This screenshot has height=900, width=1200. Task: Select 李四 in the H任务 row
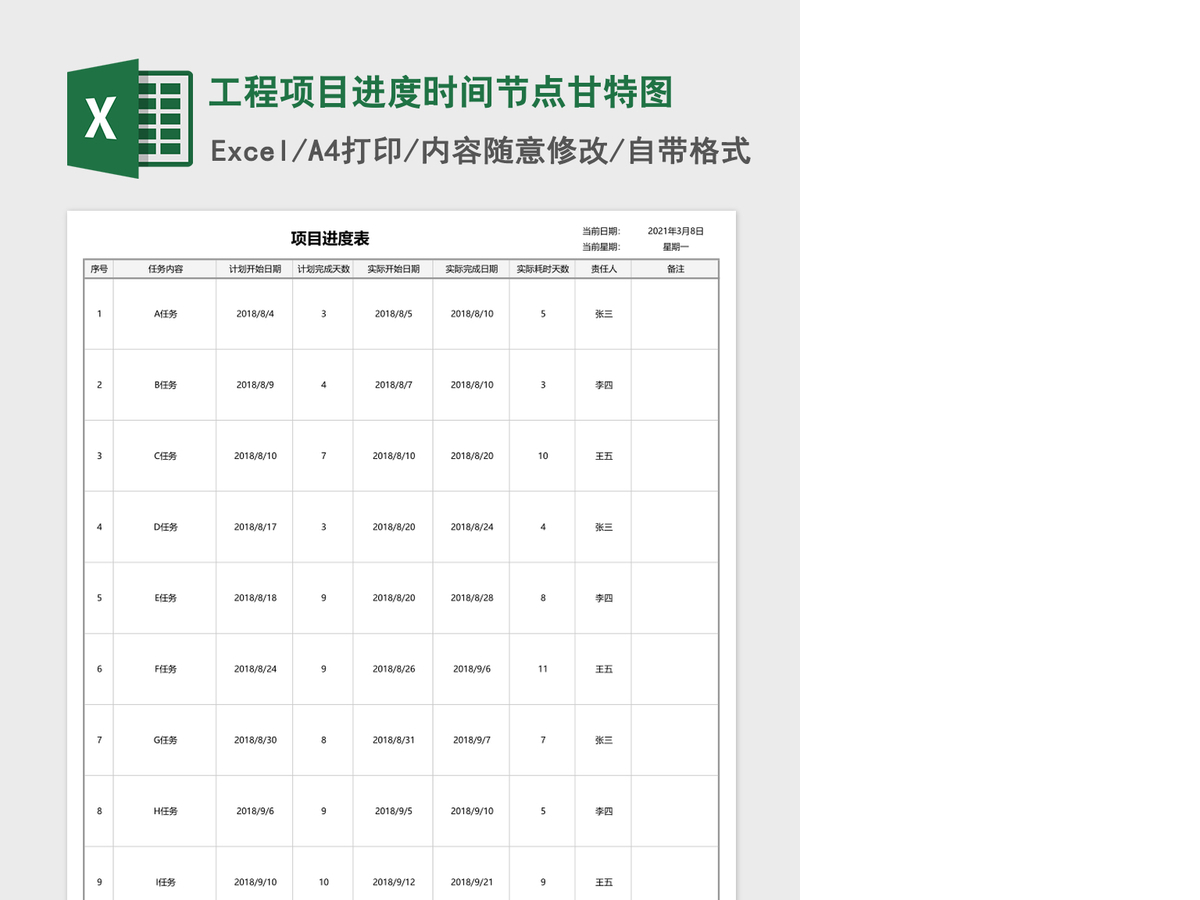click(x=604, y=811)
